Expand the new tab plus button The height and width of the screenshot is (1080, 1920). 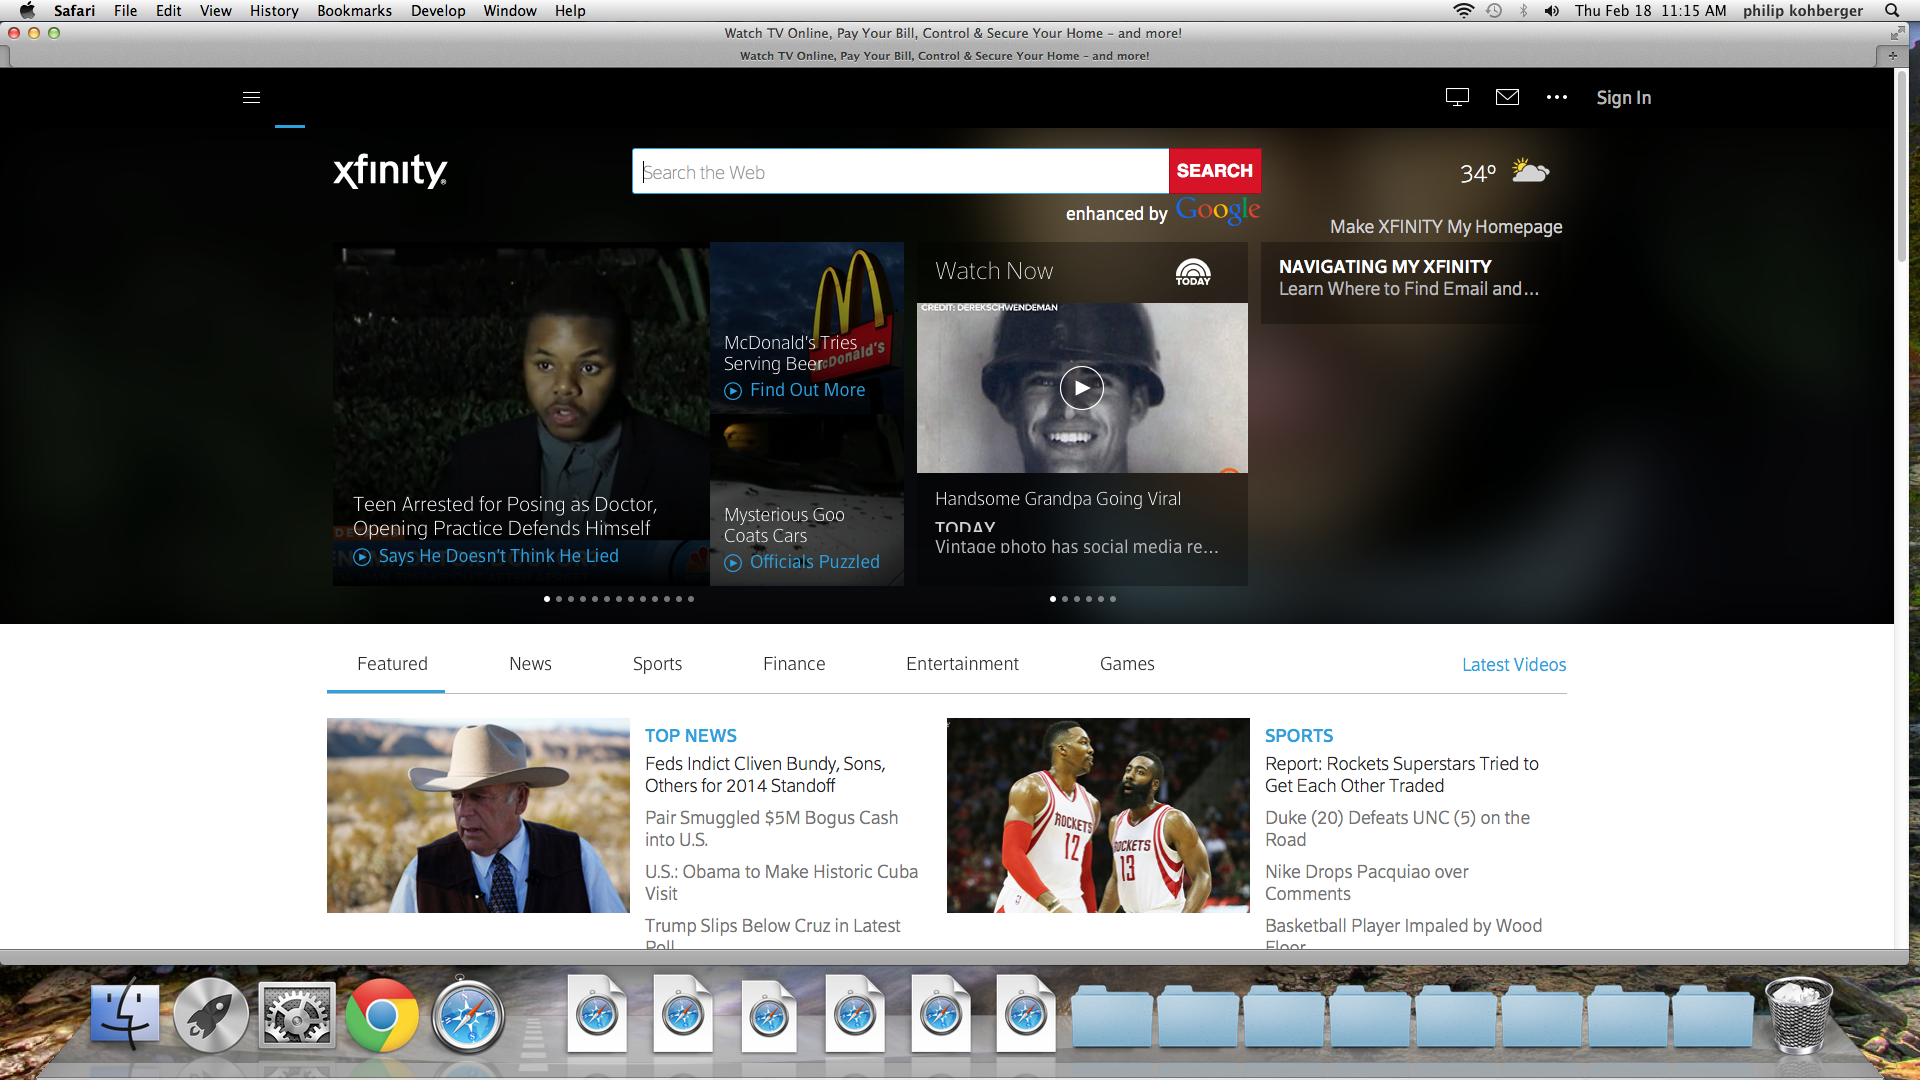1892,56
